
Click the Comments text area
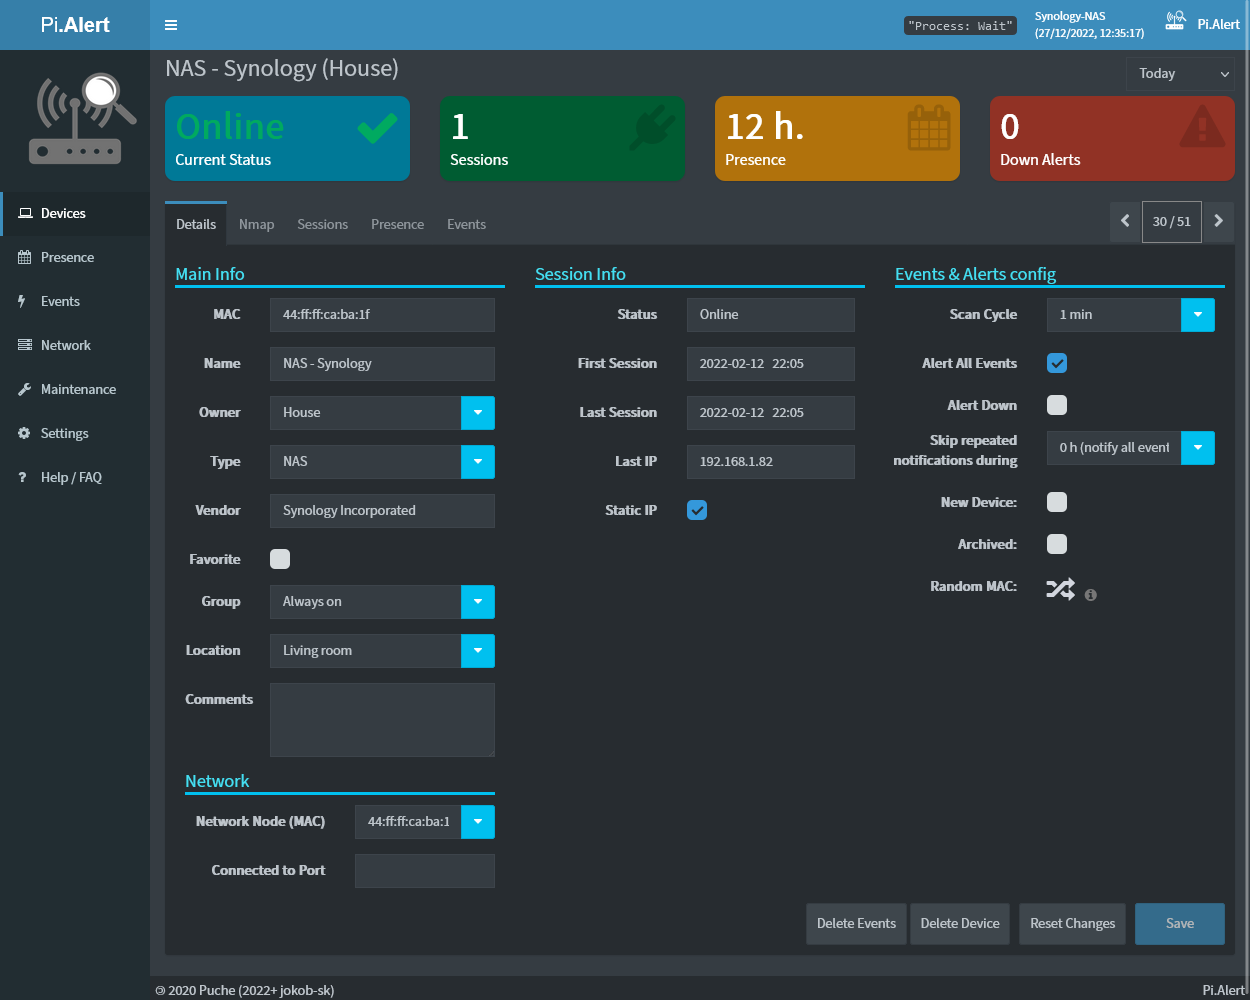pos(382,720)
